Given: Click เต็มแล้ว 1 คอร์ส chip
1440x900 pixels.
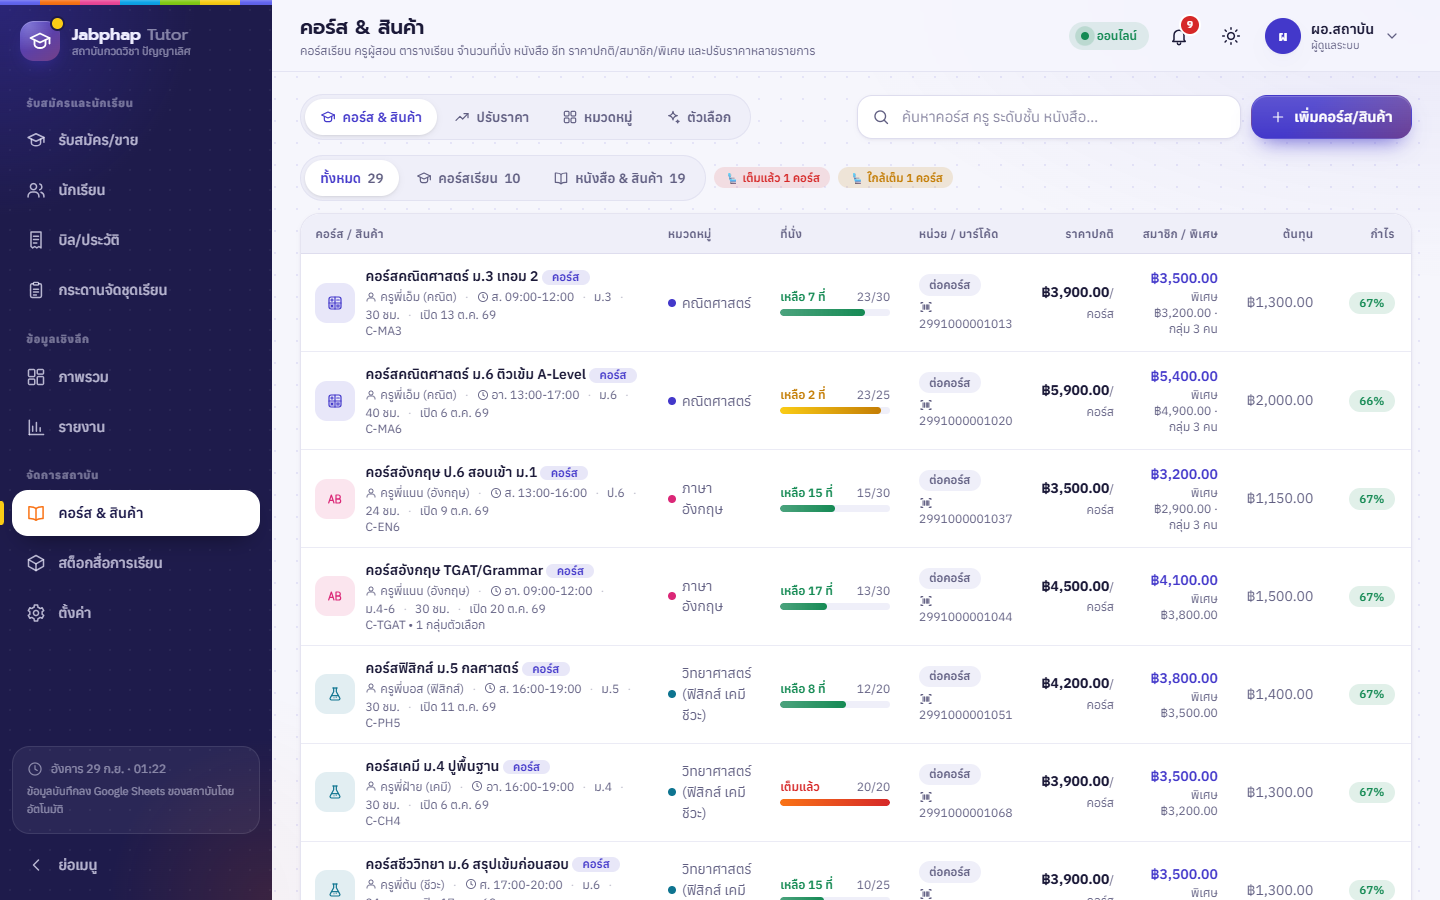Looking at the screenshot, I should click(772, 178).
